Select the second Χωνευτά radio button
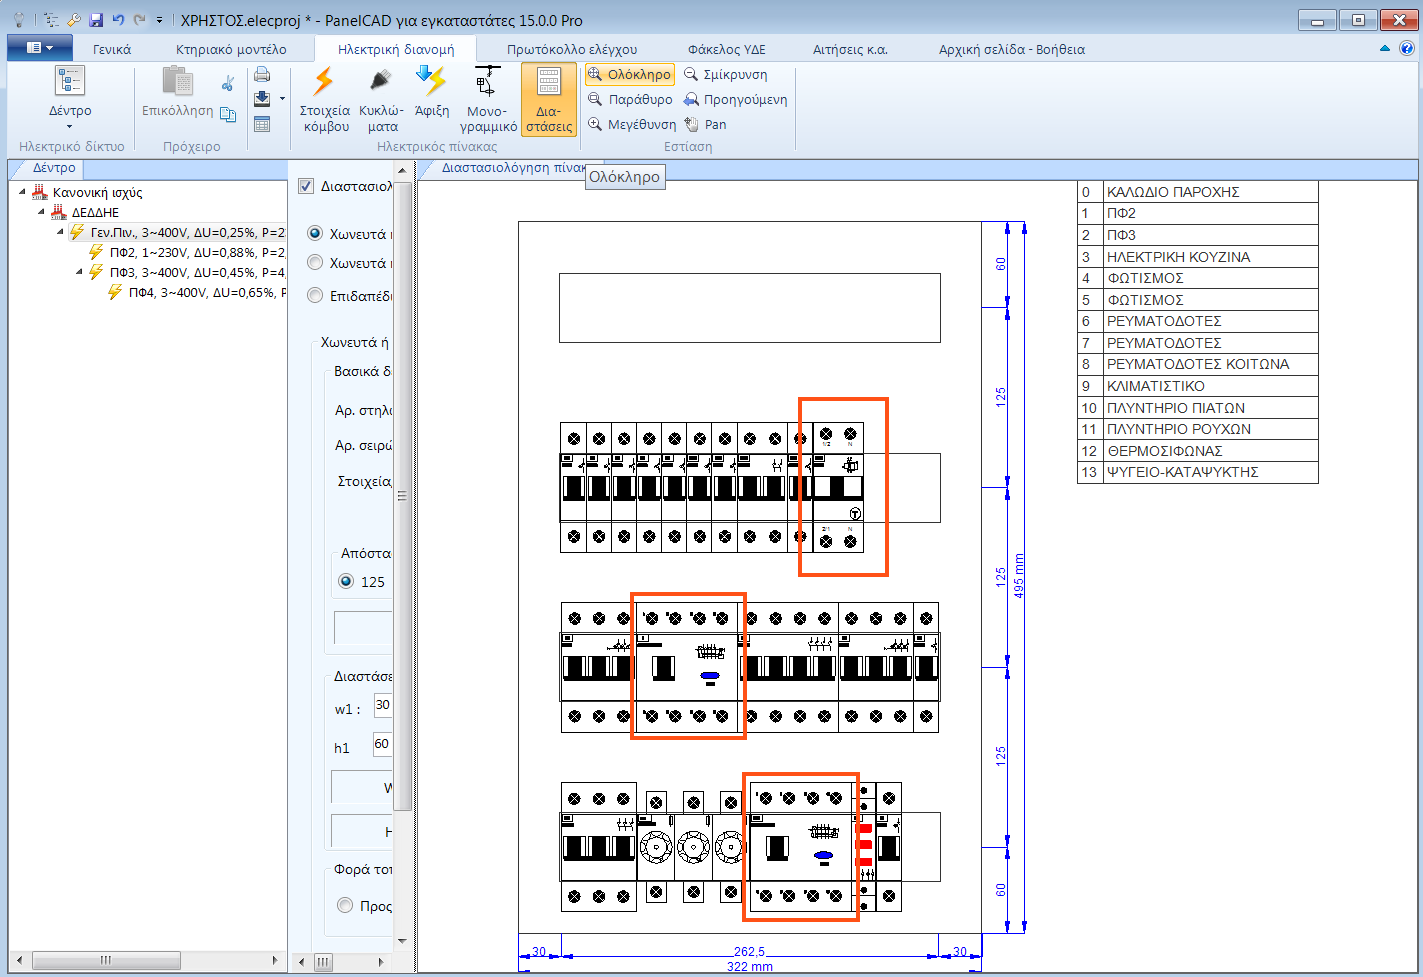Screen dimensions: 1423x977 click(x=315, y=263)
